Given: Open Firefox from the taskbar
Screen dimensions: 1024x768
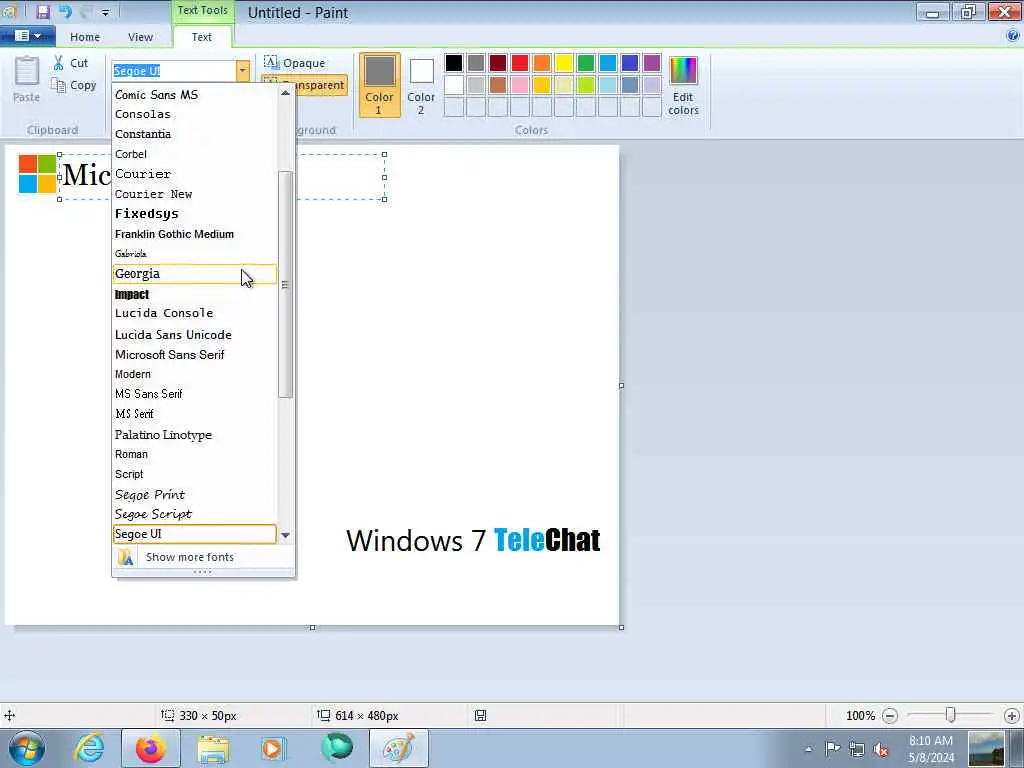Looking at the screenshot, I should click(x=151, y=748).
